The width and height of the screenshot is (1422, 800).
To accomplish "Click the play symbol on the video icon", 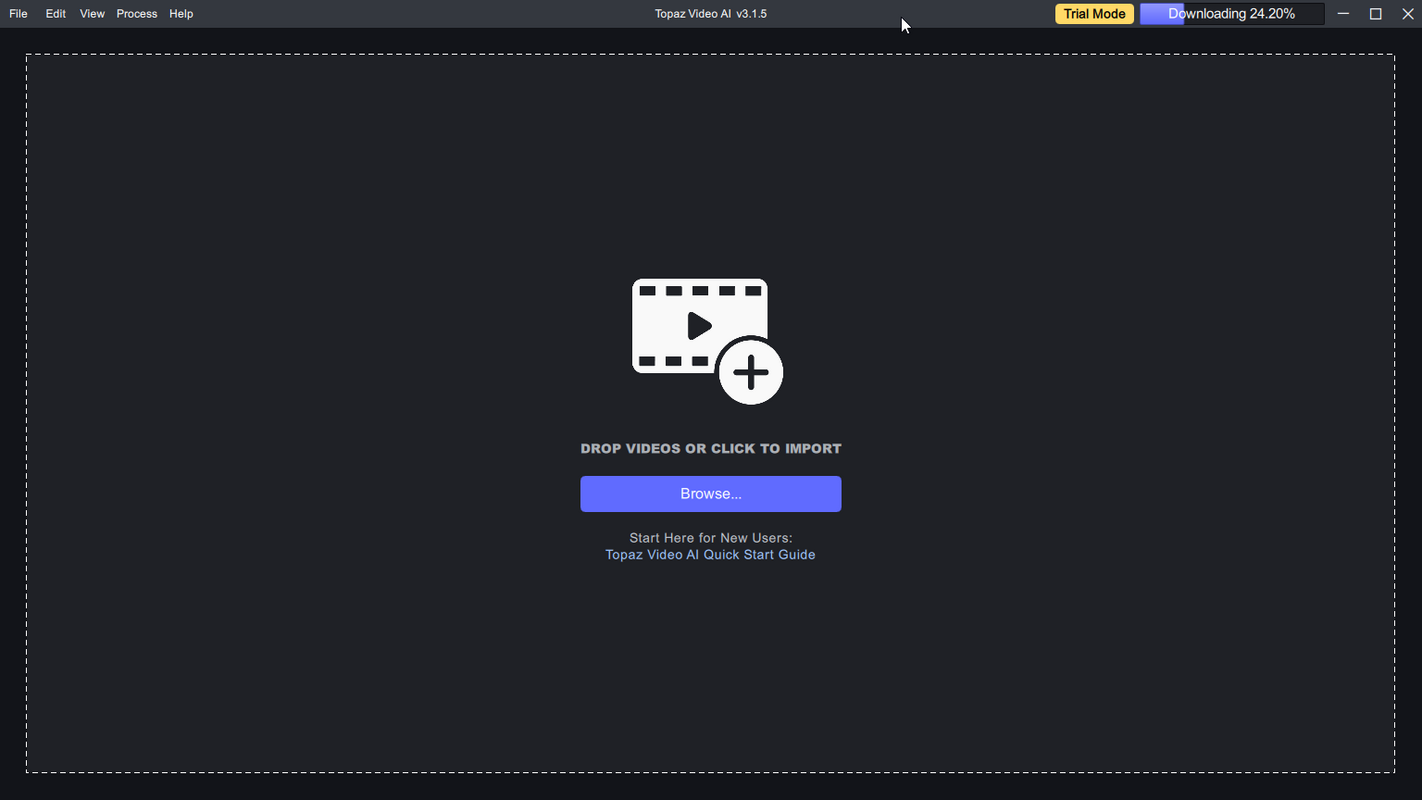I will tap(699, 325).
